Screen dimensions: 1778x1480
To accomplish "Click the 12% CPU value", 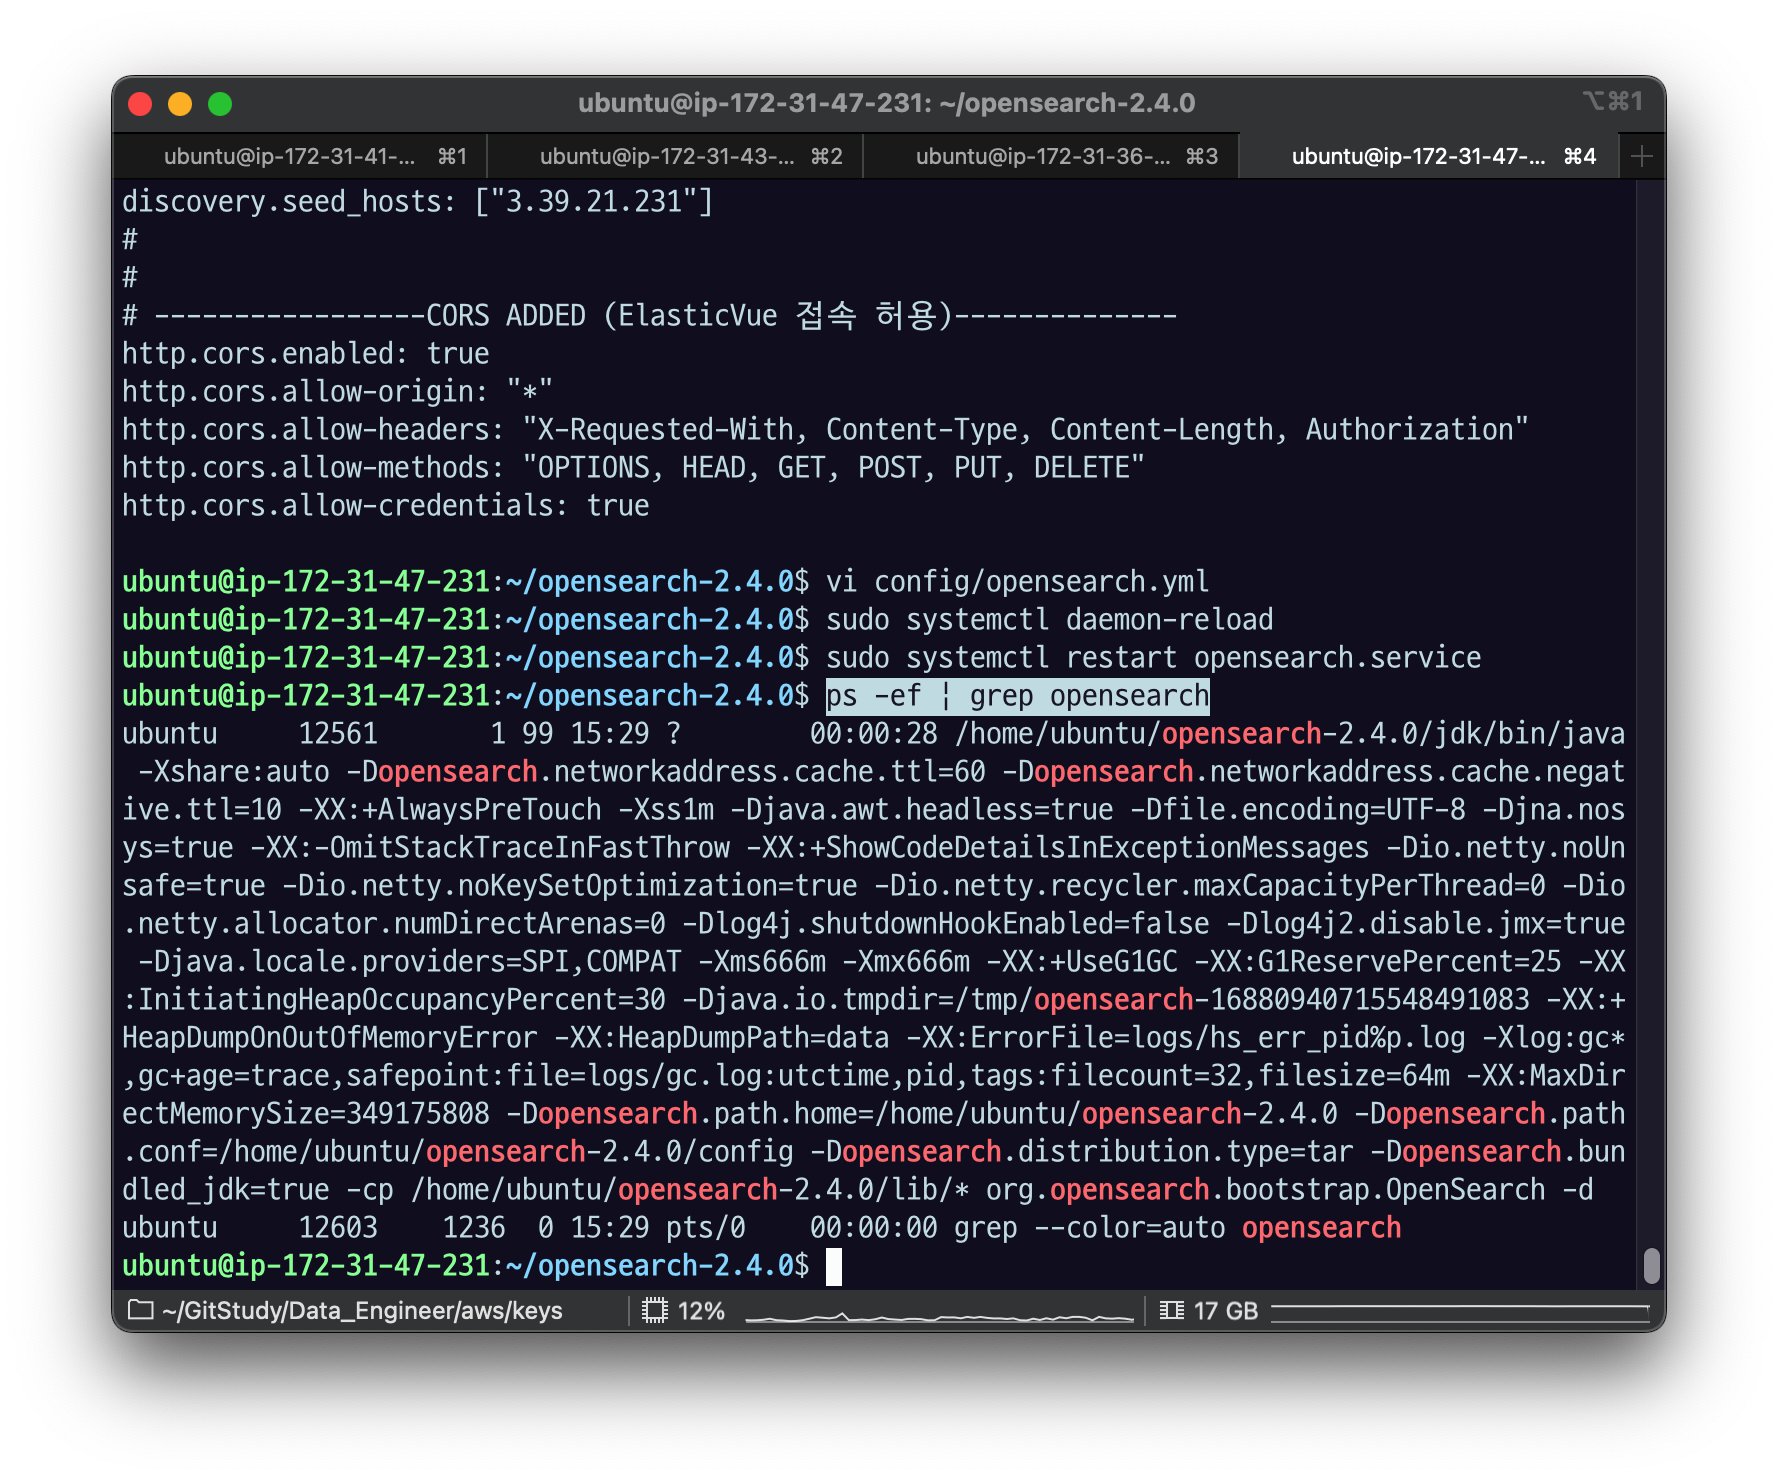I will (701, 1310).
